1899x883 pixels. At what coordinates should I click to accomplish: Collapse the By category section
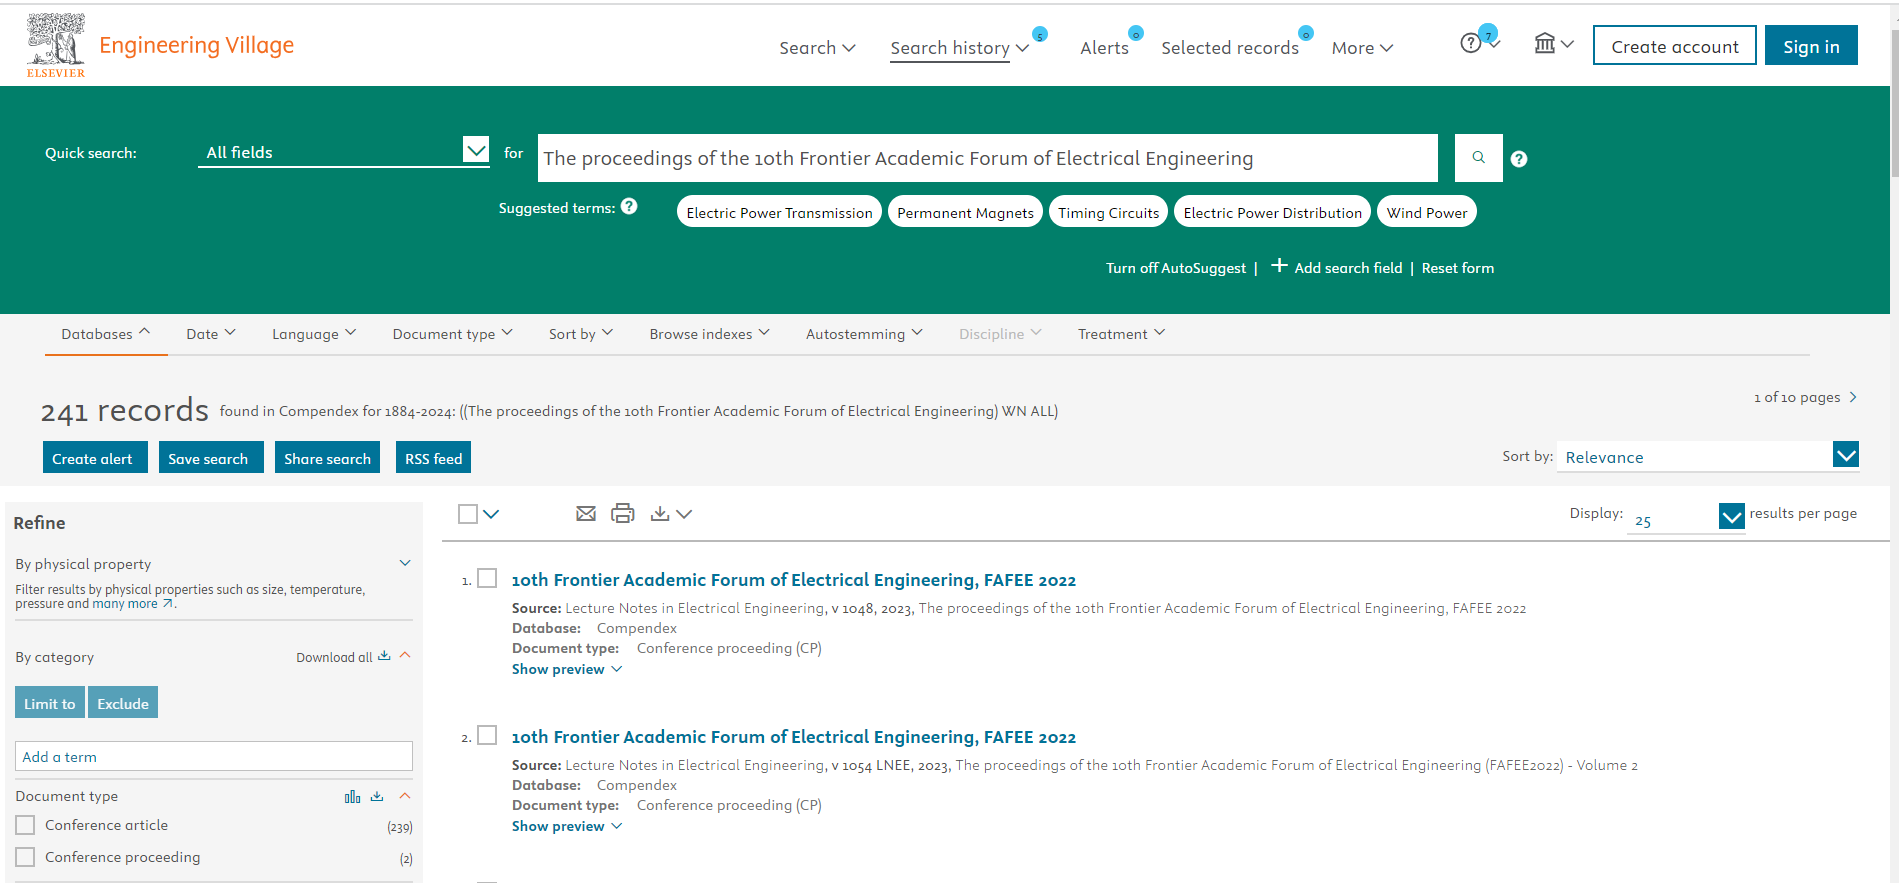coord(405,655)
